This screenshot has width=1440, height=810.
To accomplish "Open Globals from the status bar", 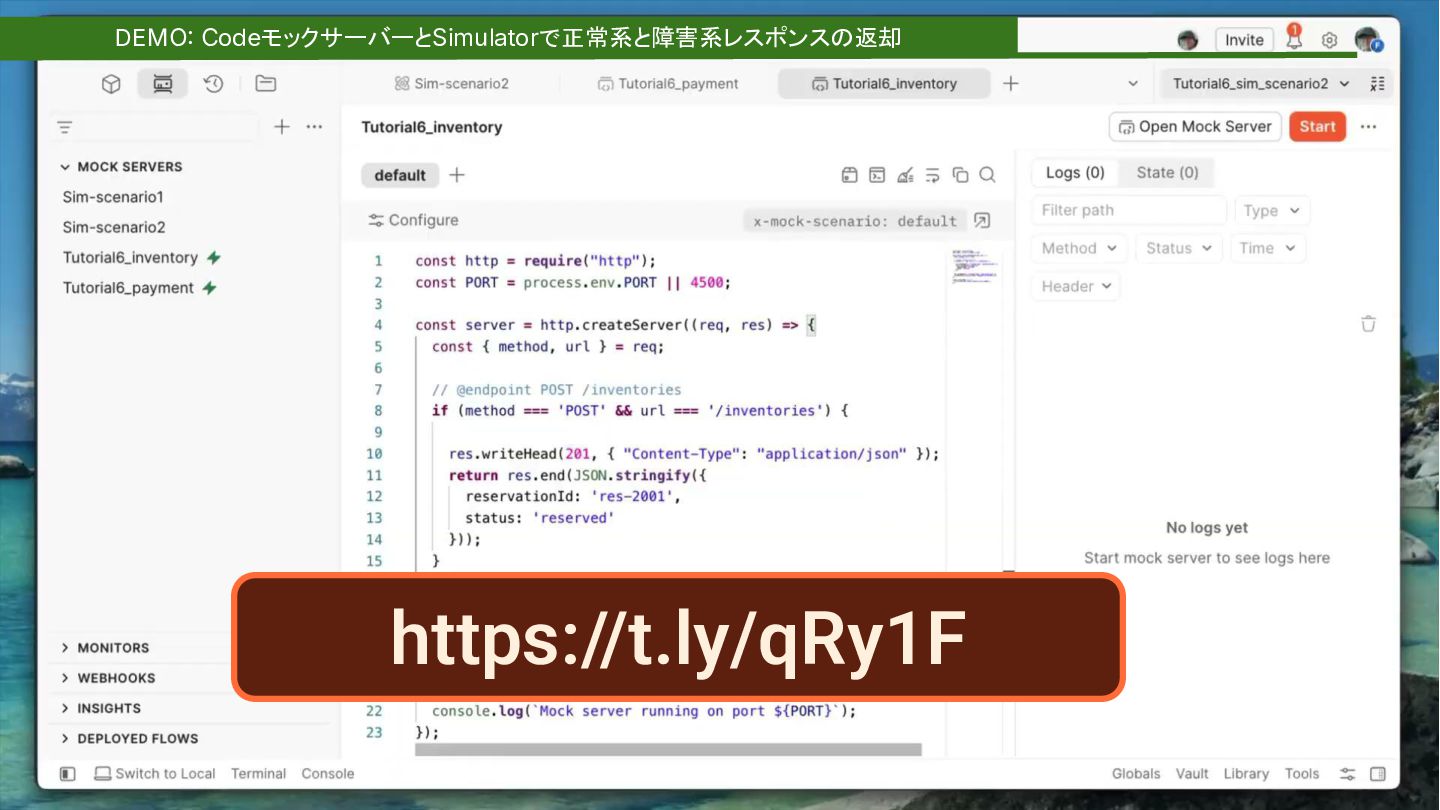I will (1136, 774).
